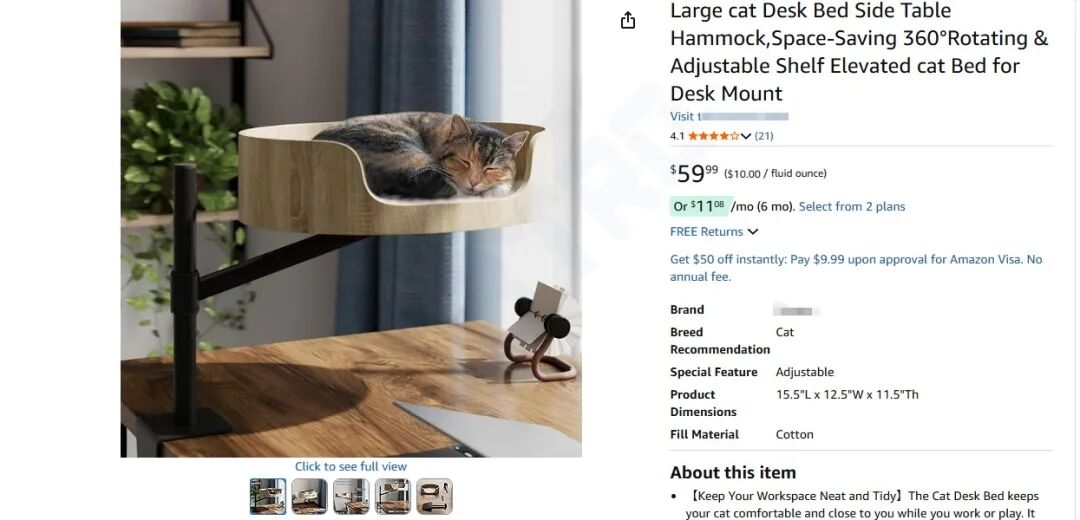1080x520 pixels.
Task: Click the $11.08 monthly payment badge
Action: [699, 207]
